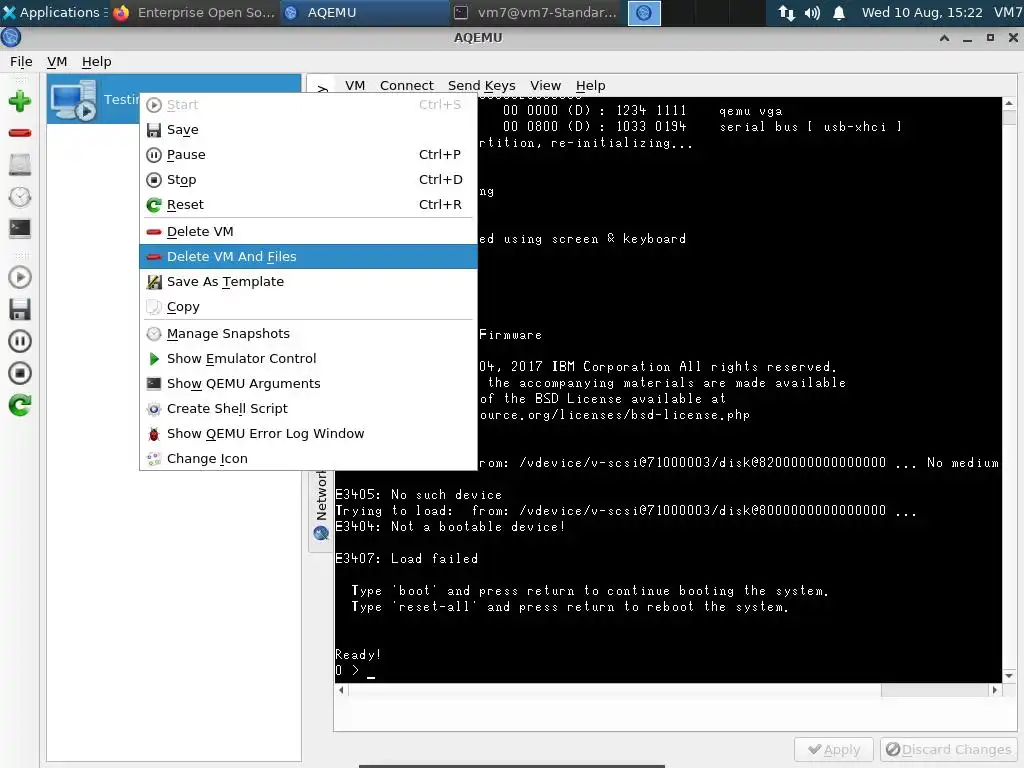This screenshot has height=768, width=1024.
Task: Open Manage Snapshots from the context menu
Action: [308, 334]
